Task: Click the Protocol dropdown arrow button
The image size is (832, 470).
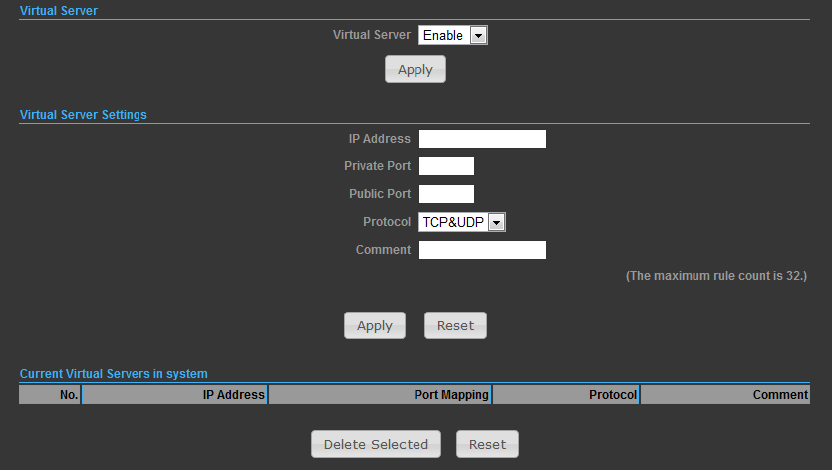Action: pyautogui.click(x=497, y=222)
